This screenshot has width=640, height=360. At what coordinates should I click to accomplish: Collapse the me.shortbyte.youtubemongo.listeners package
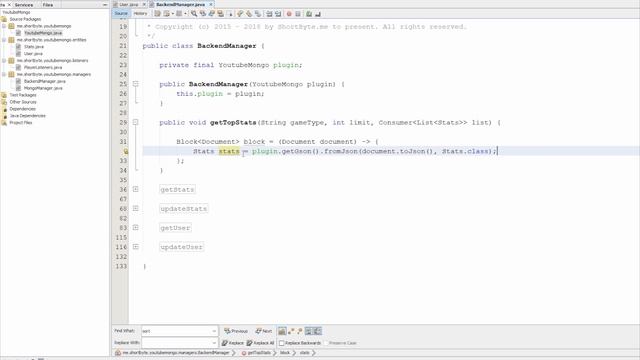point(4,60)
